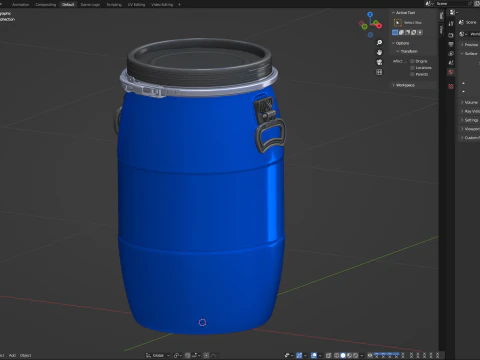480x360 pixels.
Task: Expand the Custom Properties panel
Action: [462, 138]
